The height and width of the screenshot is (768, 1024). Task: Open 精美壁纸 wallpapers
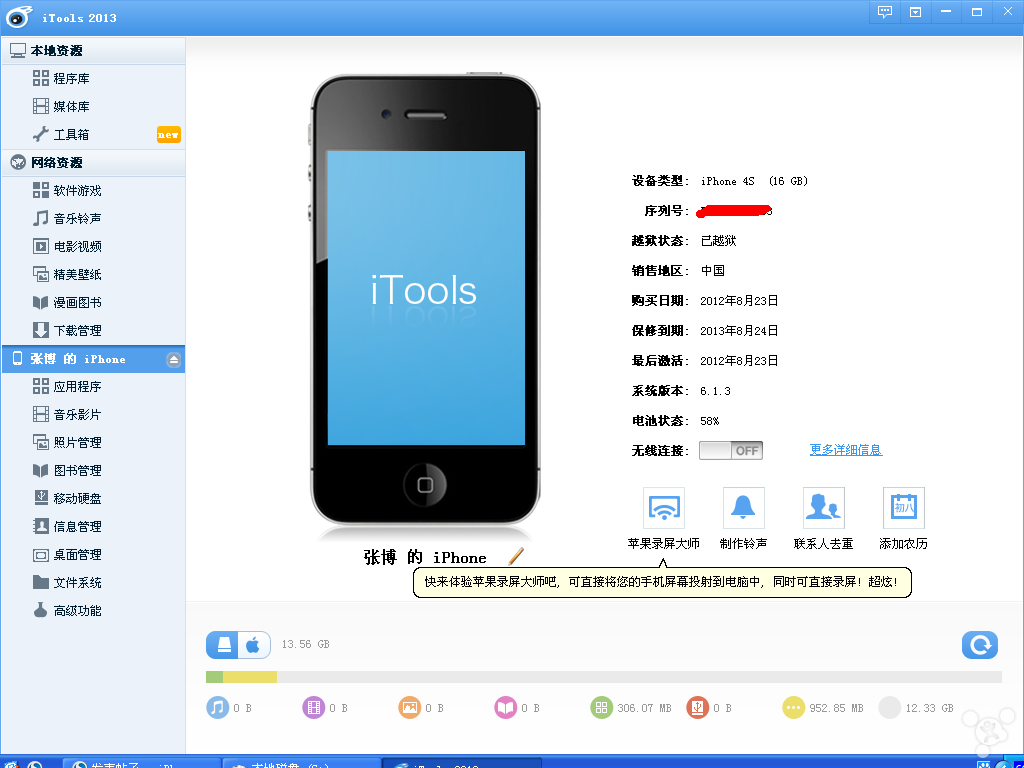tap(93, 275)
